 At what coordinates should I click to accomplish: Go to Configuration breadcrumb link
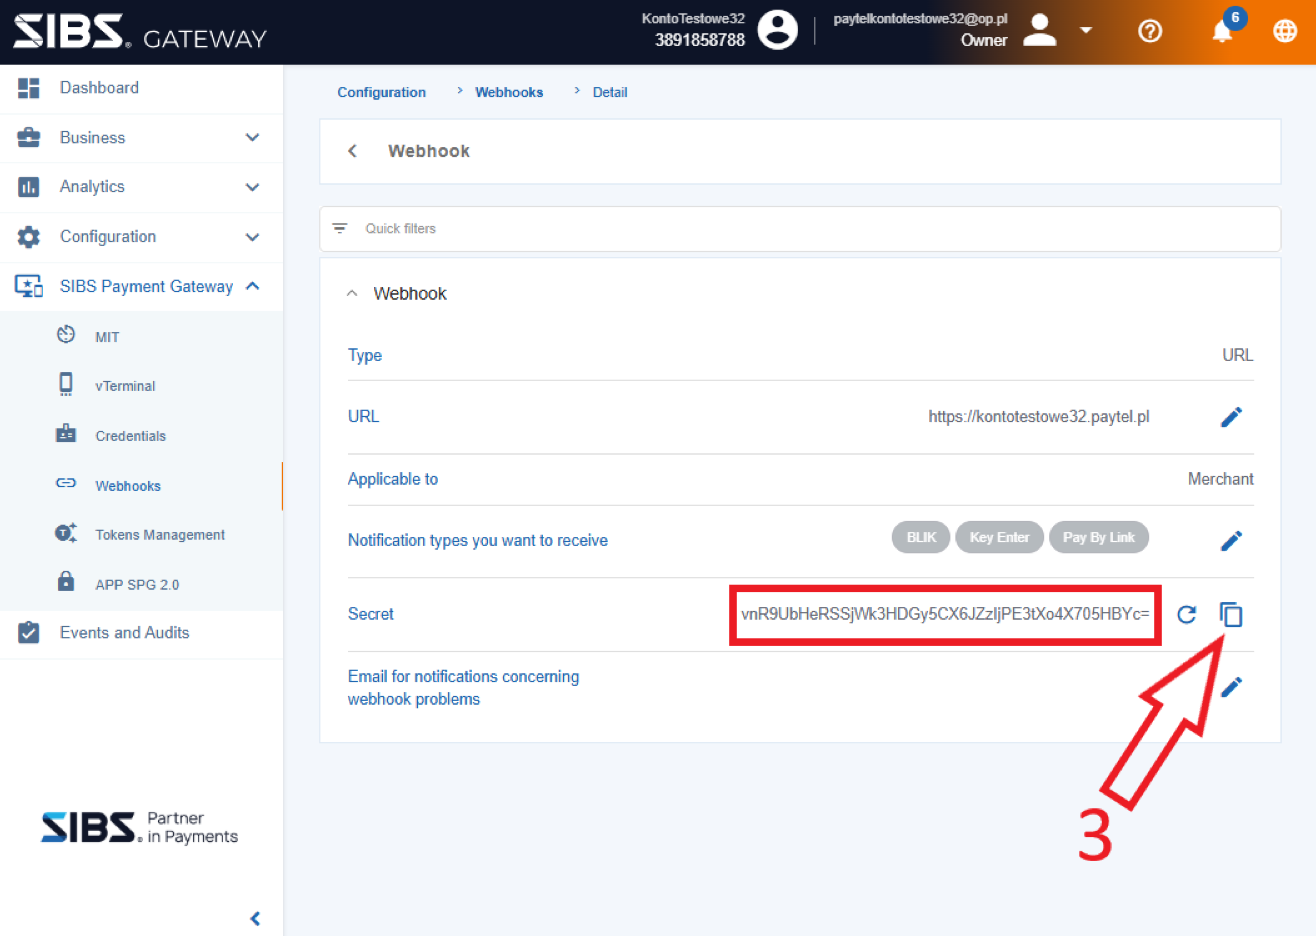[x=381, y=92]
